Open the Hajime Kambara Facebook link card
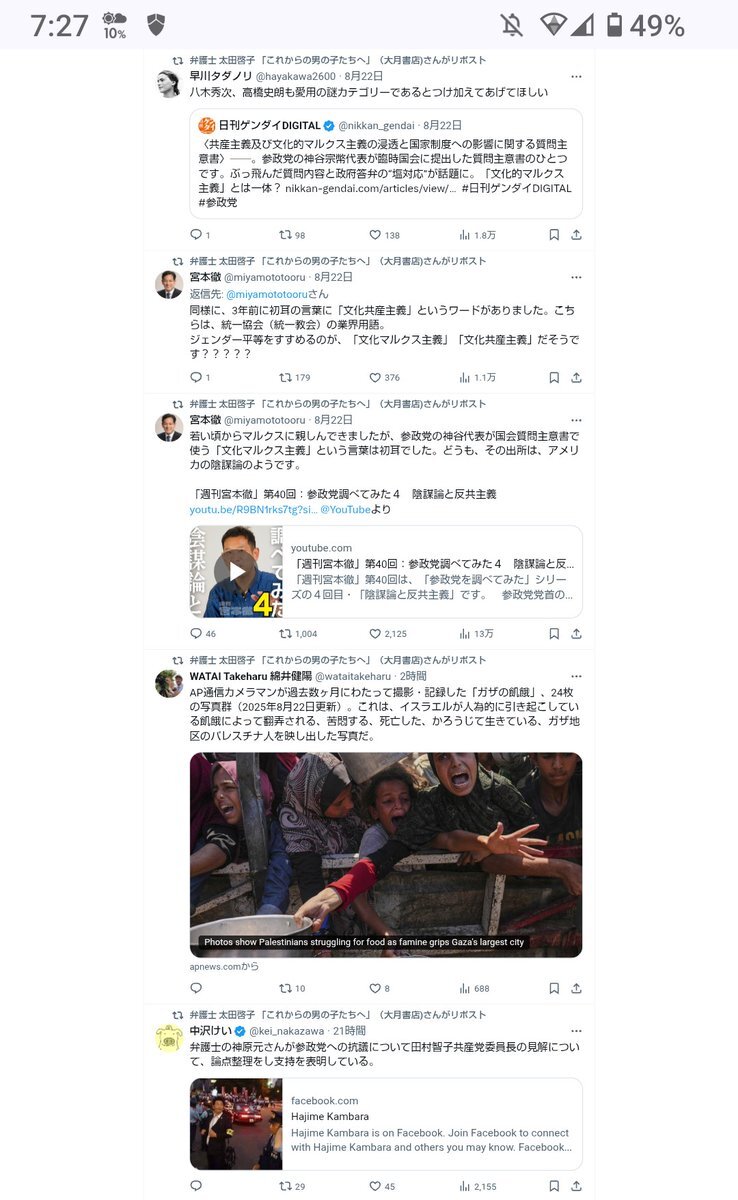 [386, 1123]
